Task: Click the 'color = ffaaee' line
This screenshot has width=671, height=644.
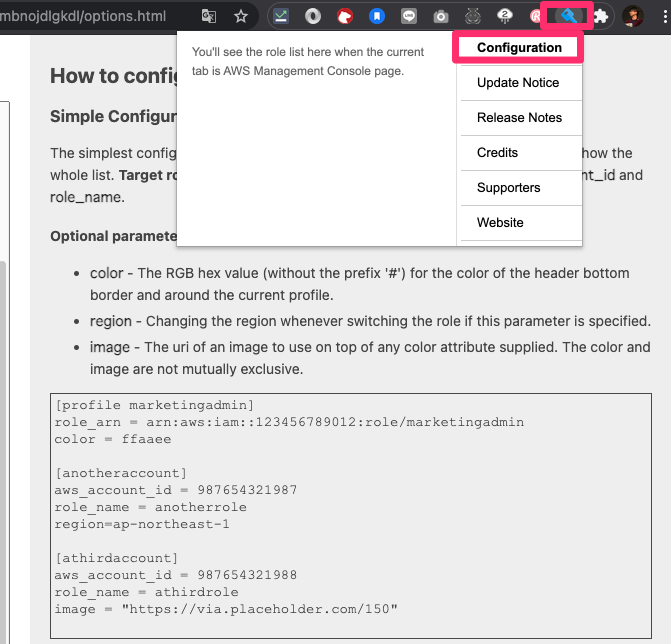Action: (113, 439)
